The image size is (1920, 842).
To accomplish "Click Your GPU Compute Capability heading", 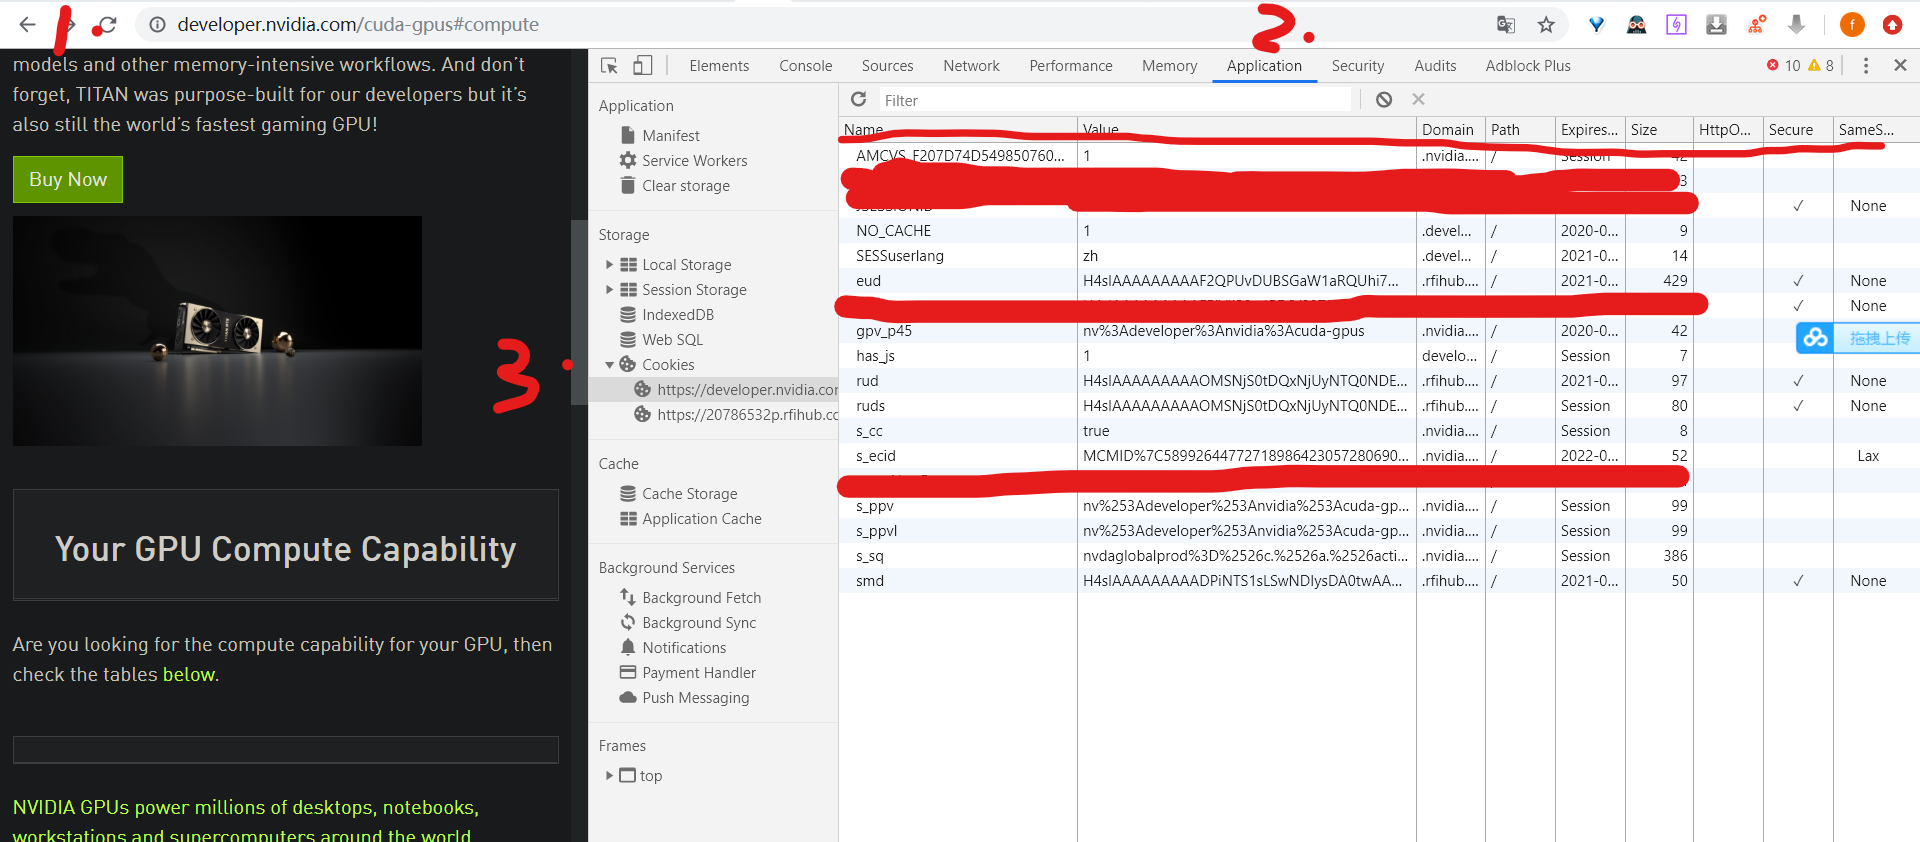I will point(285,549).
